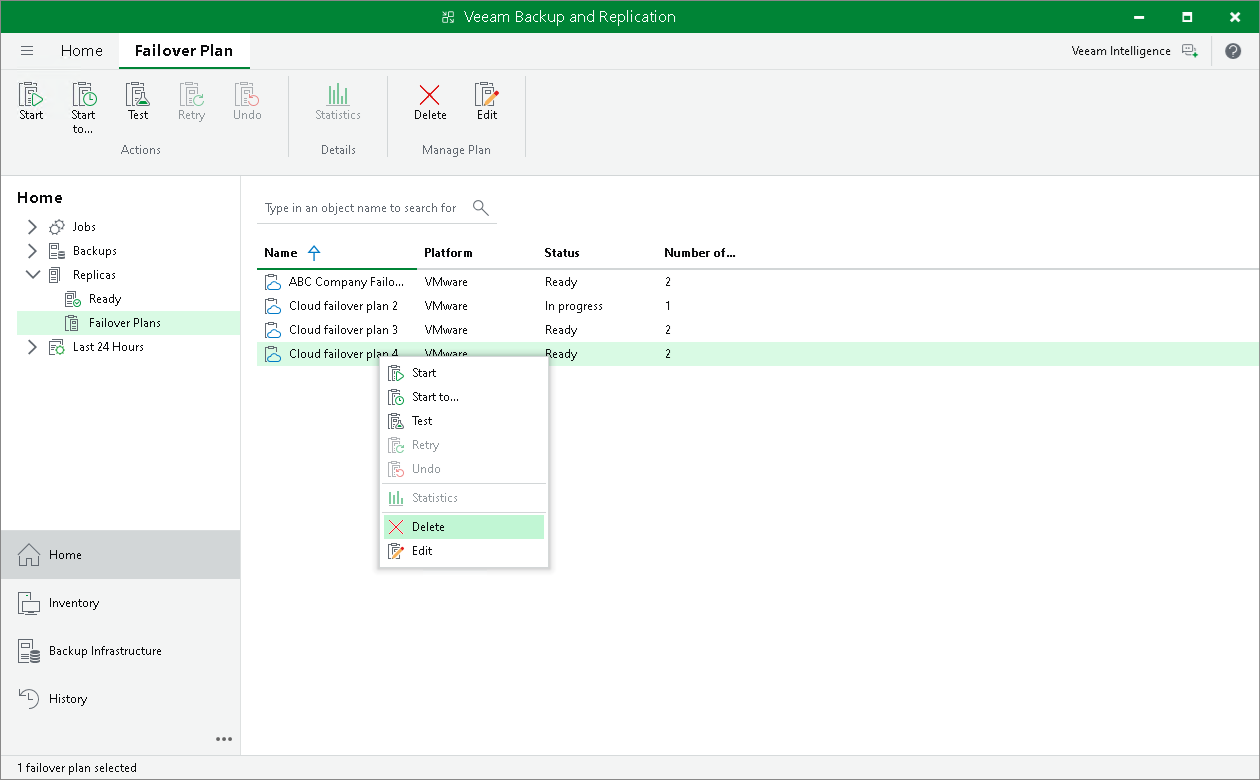Expand the Last 24 Hours node
This screenshot has width=1260, height=780.
point(32,347)
